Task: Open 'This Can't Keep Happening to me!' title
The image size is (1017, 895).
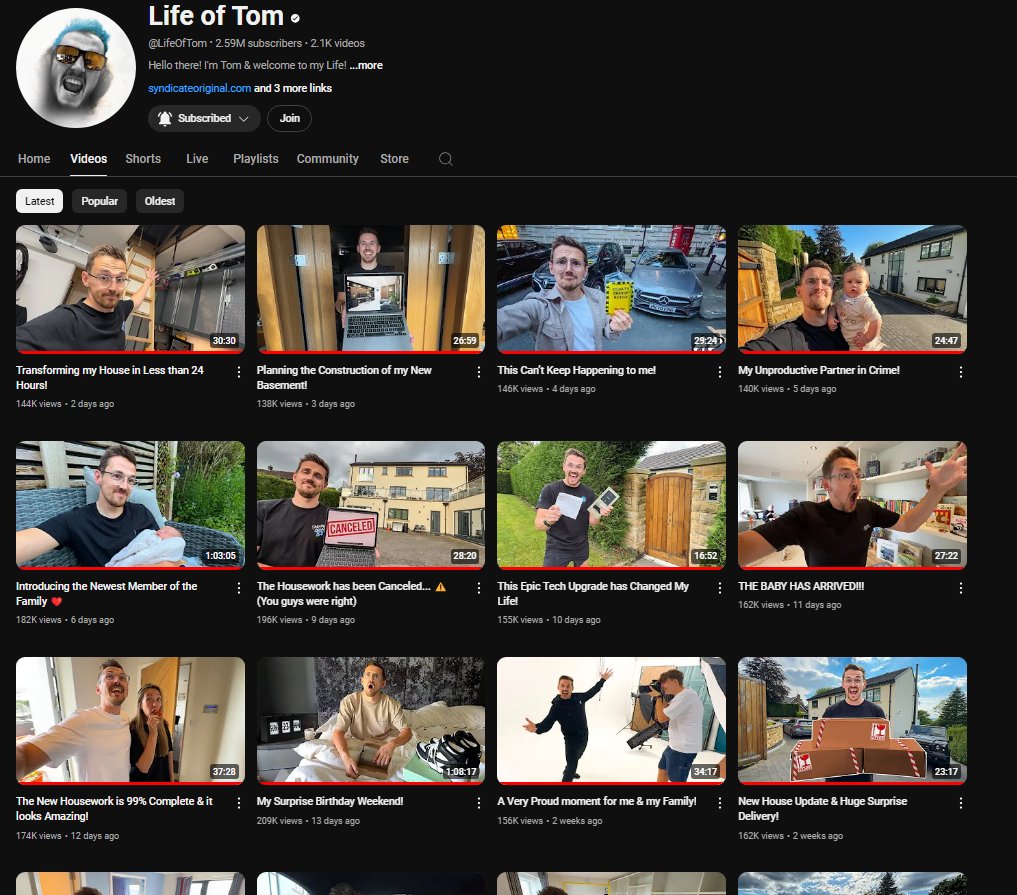Action: [577, 370]
